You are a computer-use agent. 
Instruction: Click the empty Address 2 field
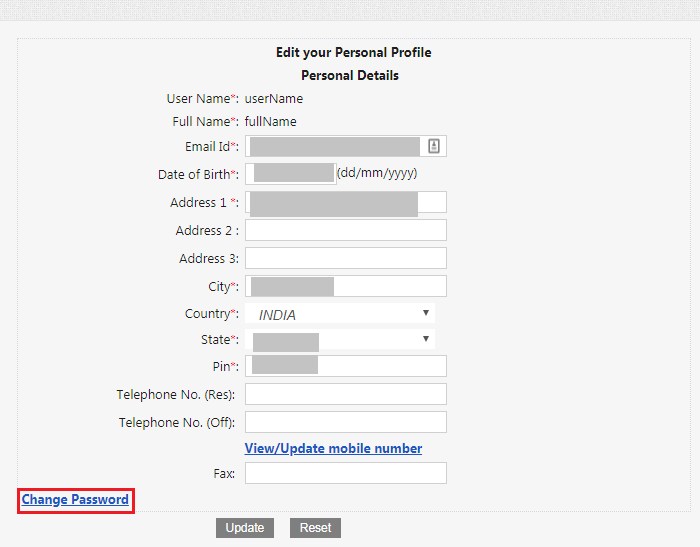point(346,230)
